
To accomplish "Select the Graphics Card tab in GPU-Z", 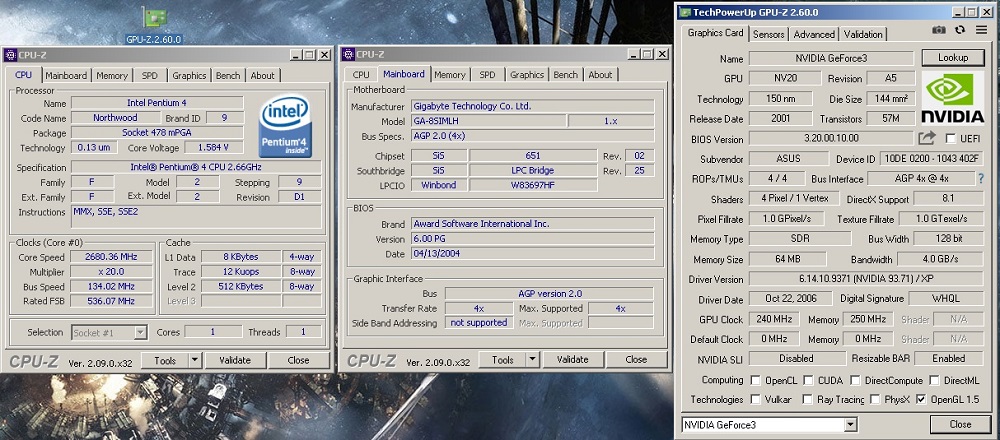I will [715, 33].
